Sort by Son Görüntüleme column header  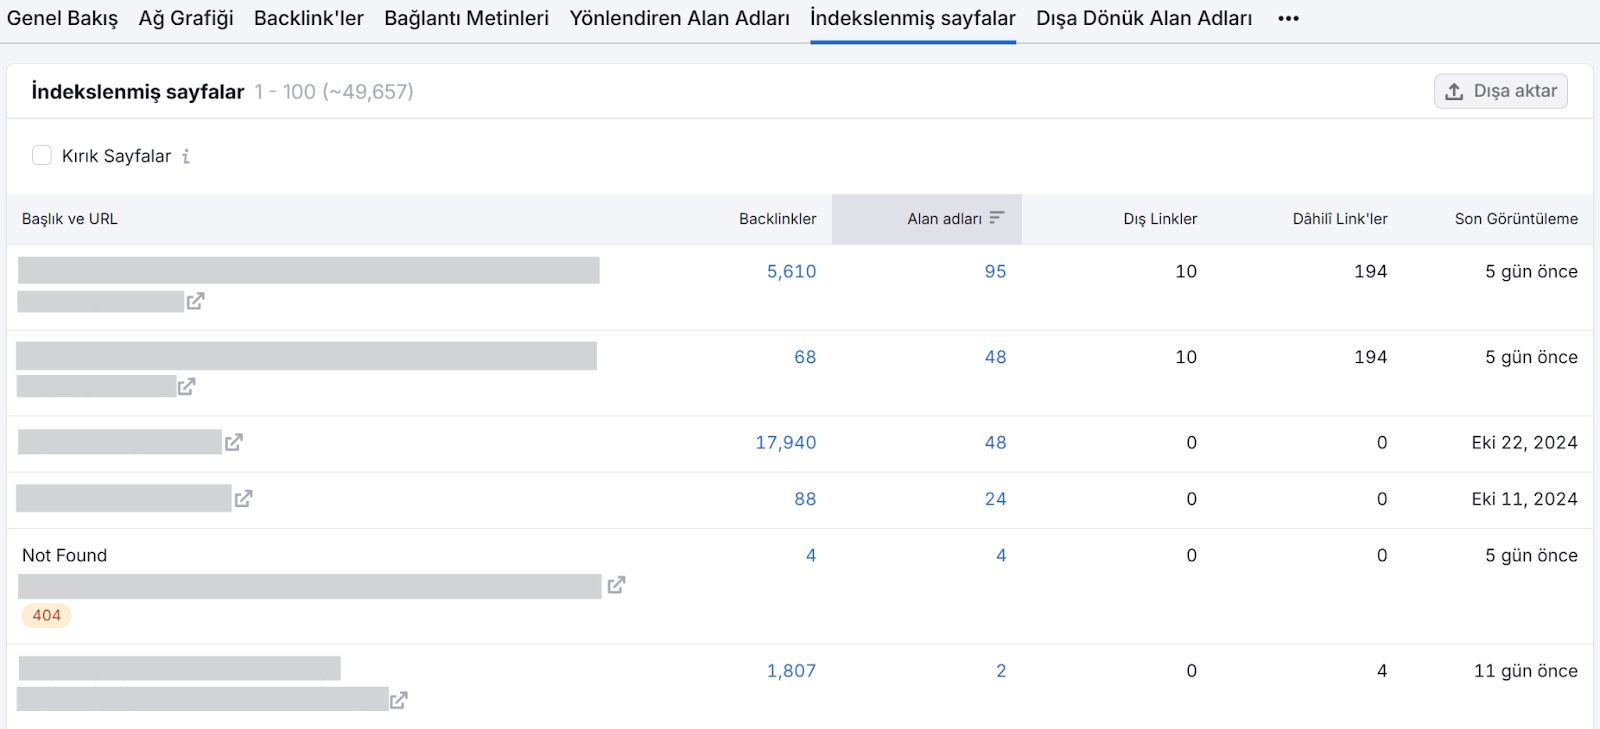1516,219
